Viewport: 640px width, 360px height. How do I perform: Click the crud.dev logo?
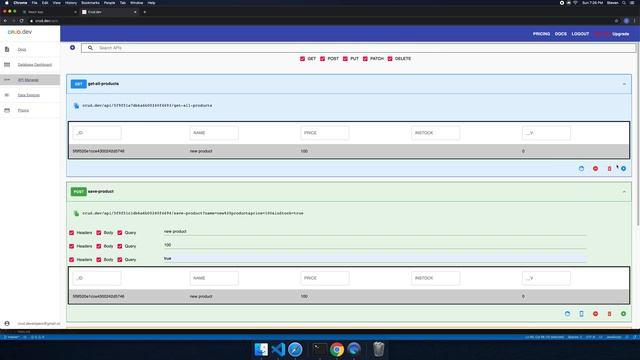pyautogui.click(x=20, y=32)
